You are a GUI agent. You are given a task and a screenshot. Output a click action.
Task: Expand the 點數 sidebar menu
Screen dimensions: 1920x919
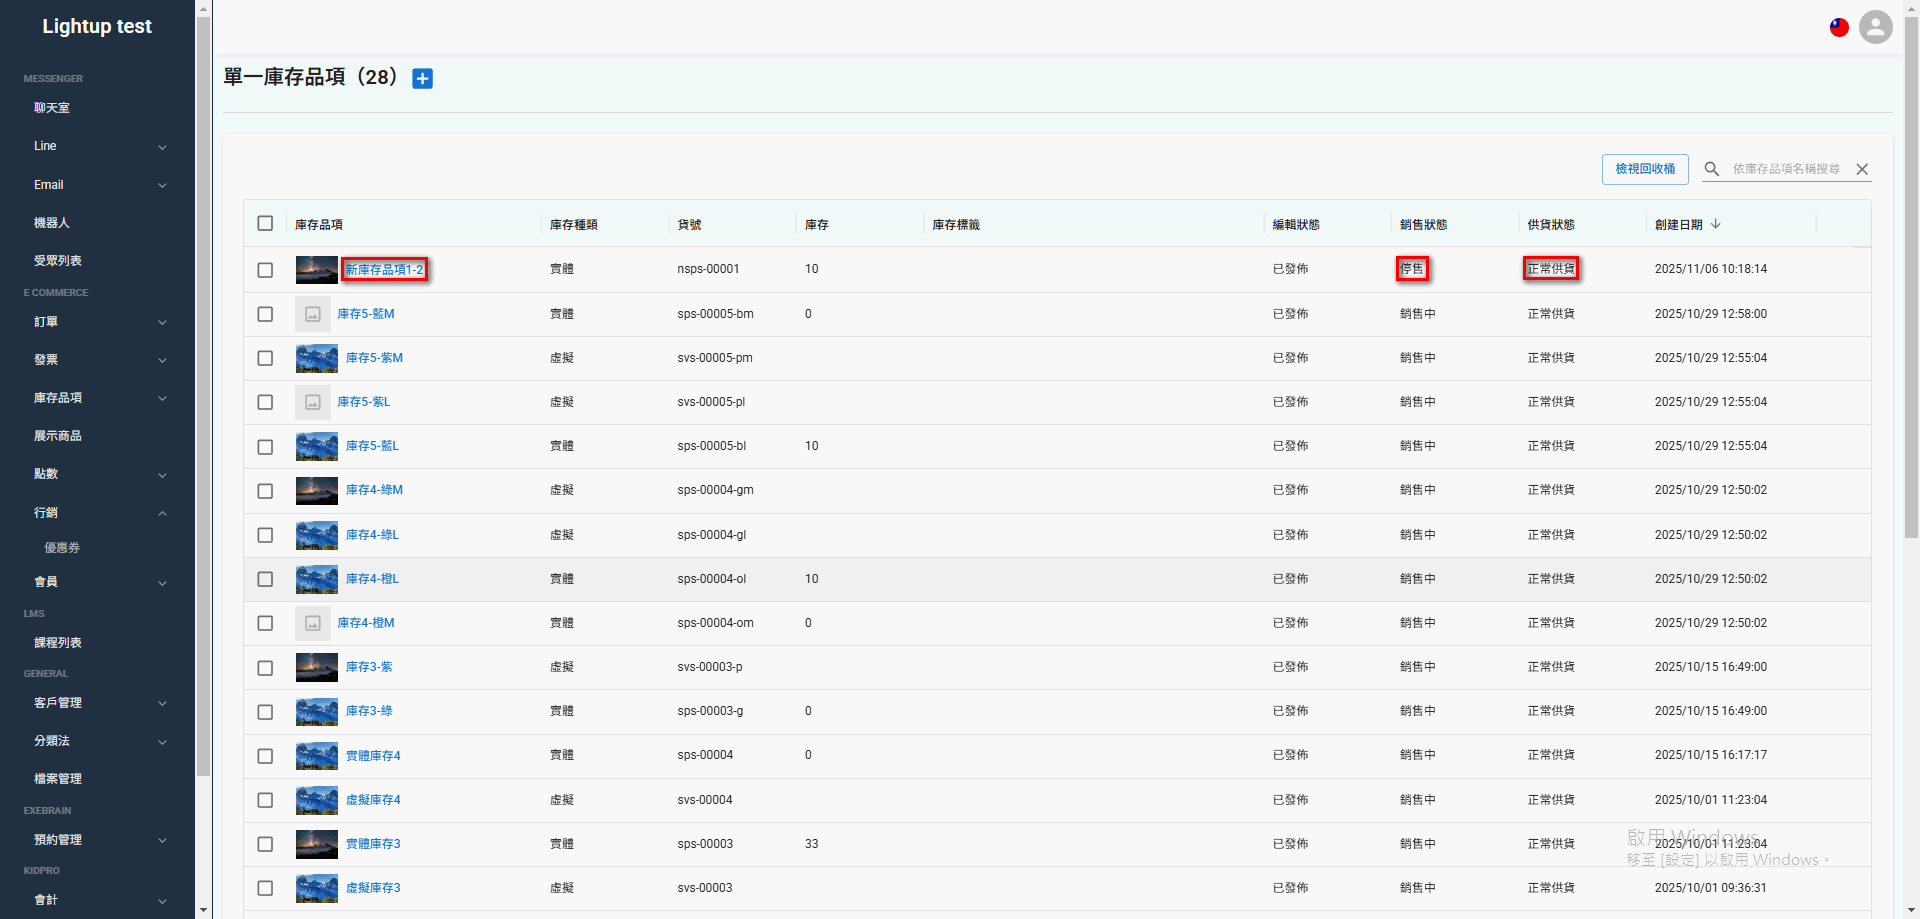[97, 474]
